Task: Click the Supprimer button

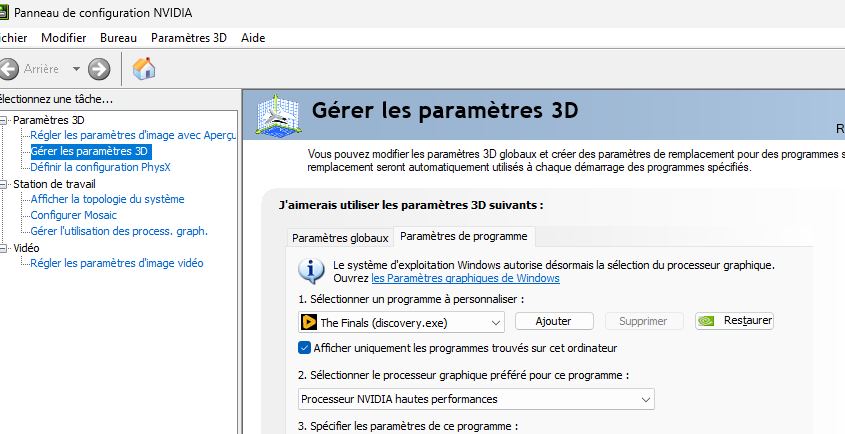Action: [x=644, y=321]
